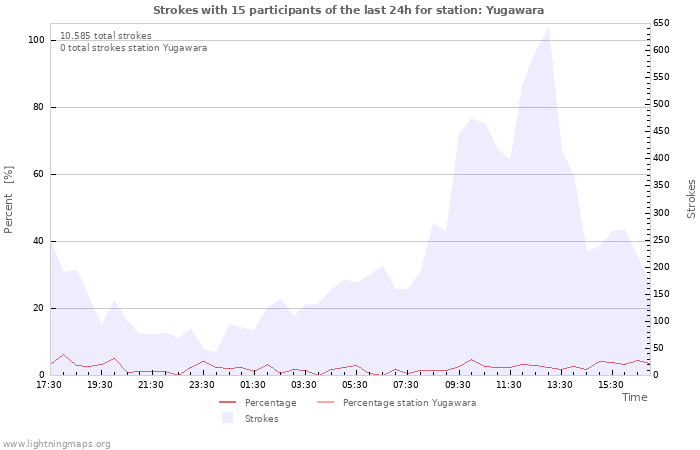The width and height of the screenshot is (700, 450).
Task: Click the 17:30 time axis tick
Action: coord(49,384)
